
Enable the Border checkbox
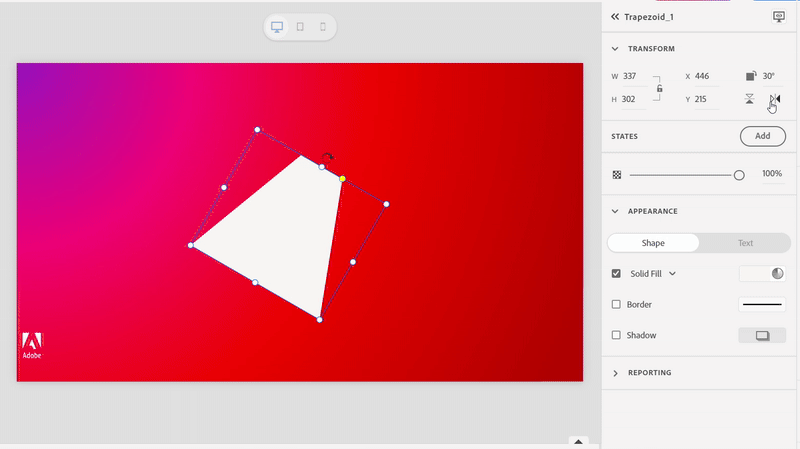[x=616, y=304]
